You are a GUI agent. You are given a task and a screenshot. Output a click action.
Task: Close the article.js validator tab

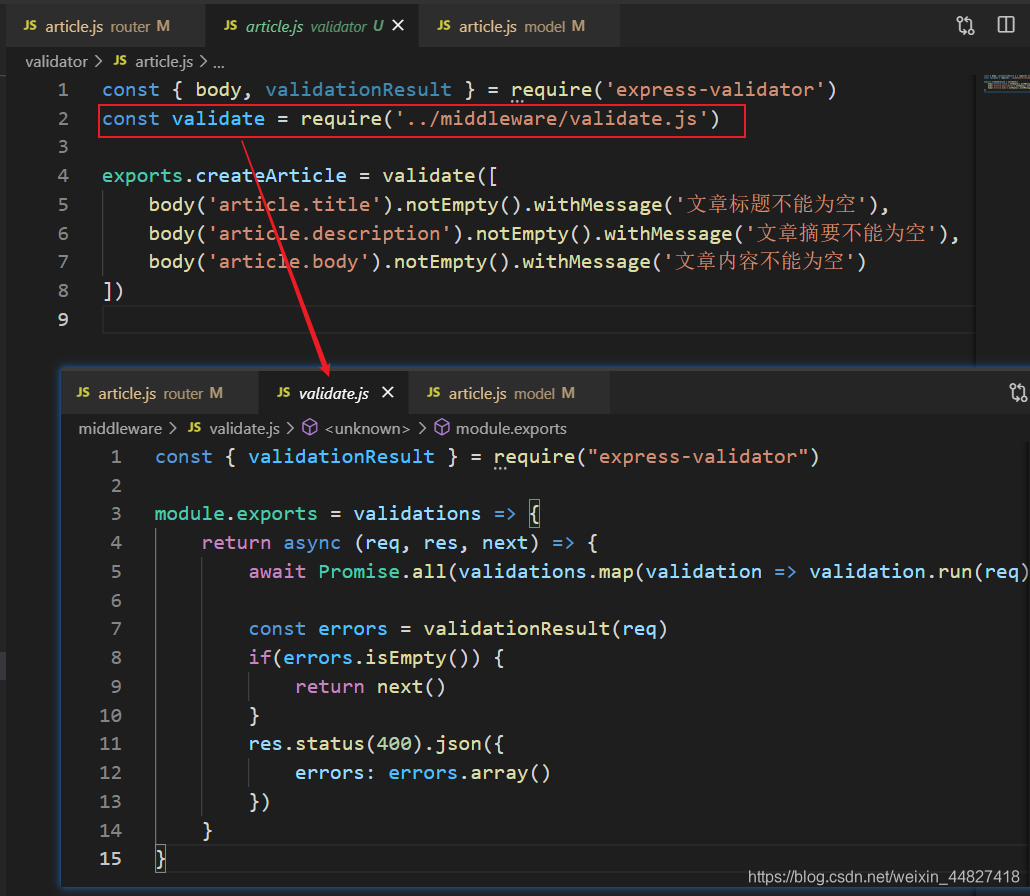pos(398,26)
